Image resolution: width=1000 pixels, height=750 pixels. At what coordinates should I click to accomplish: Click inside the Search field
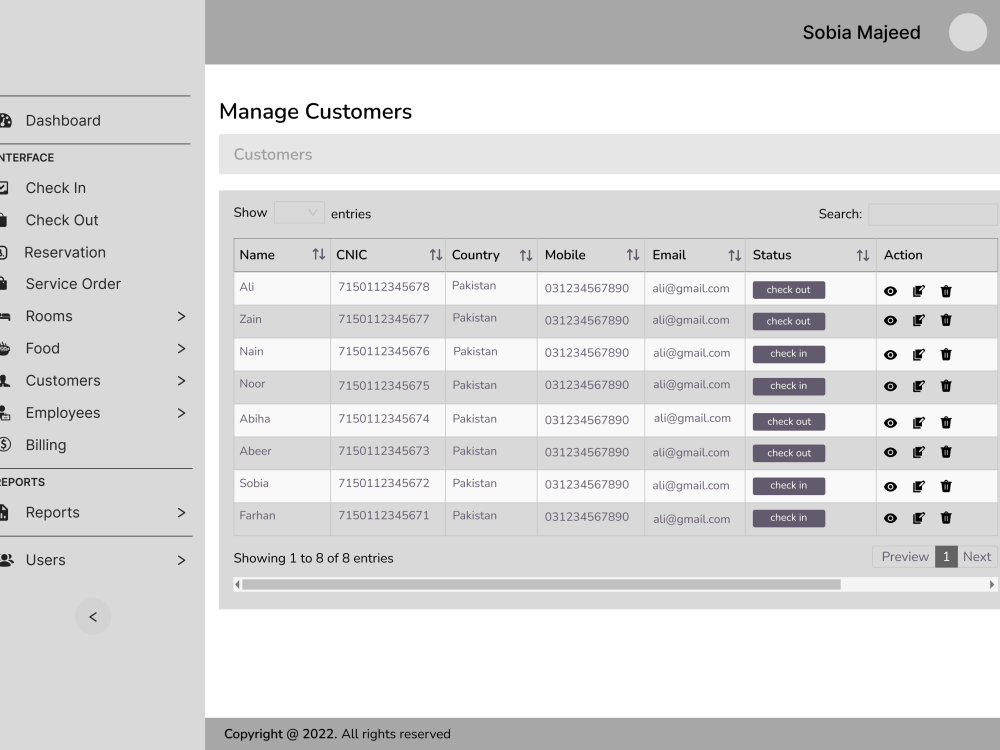[x=932, y=214]
